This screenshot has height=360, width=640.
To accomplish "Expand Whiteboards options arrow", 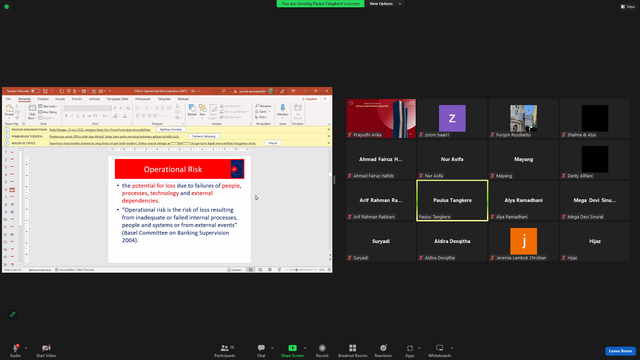I will 452,348.
